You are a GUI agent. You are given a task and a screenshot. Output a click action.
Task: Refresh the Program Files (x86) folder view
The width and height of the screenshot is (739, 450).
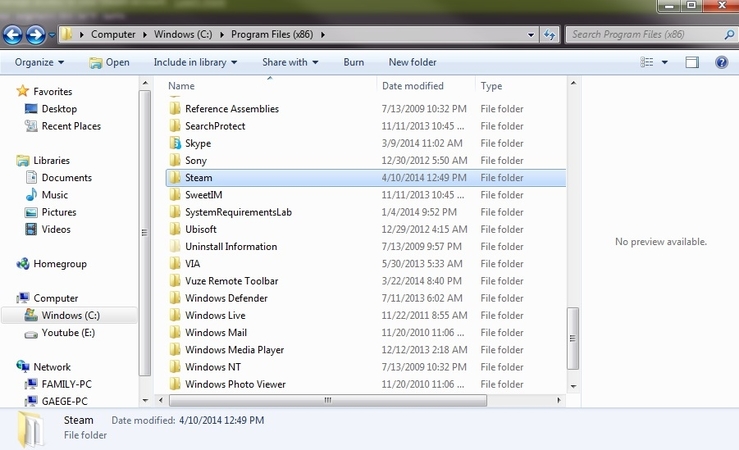pos(550,34)
